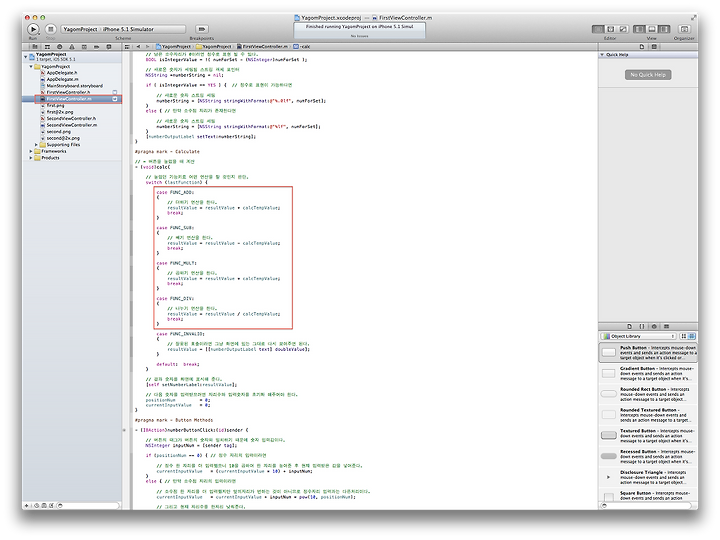Select Disclosure Triangle in the object library
This screenshot has height=540, width=720.
click(648, 478)
